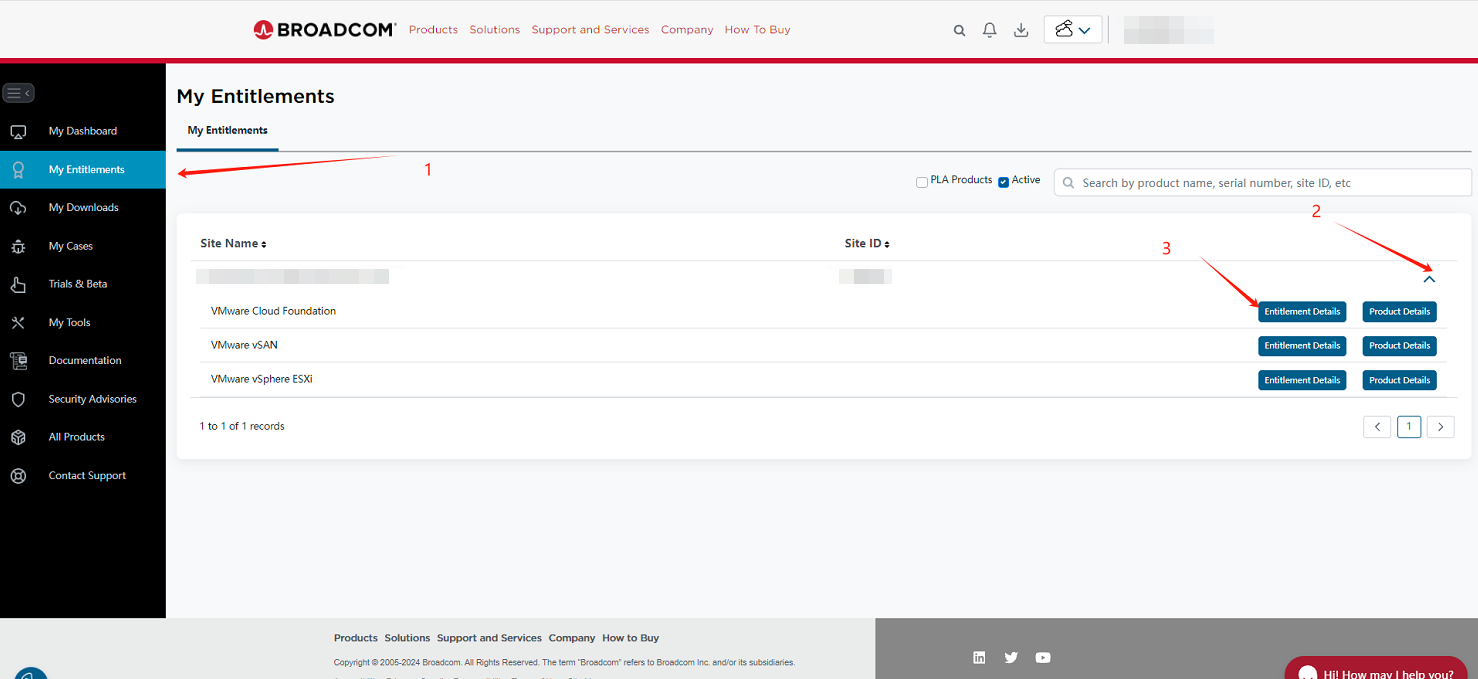The image size is (1478, 679).
Task: Click footer How to Buy link
Action: point(631,638)
